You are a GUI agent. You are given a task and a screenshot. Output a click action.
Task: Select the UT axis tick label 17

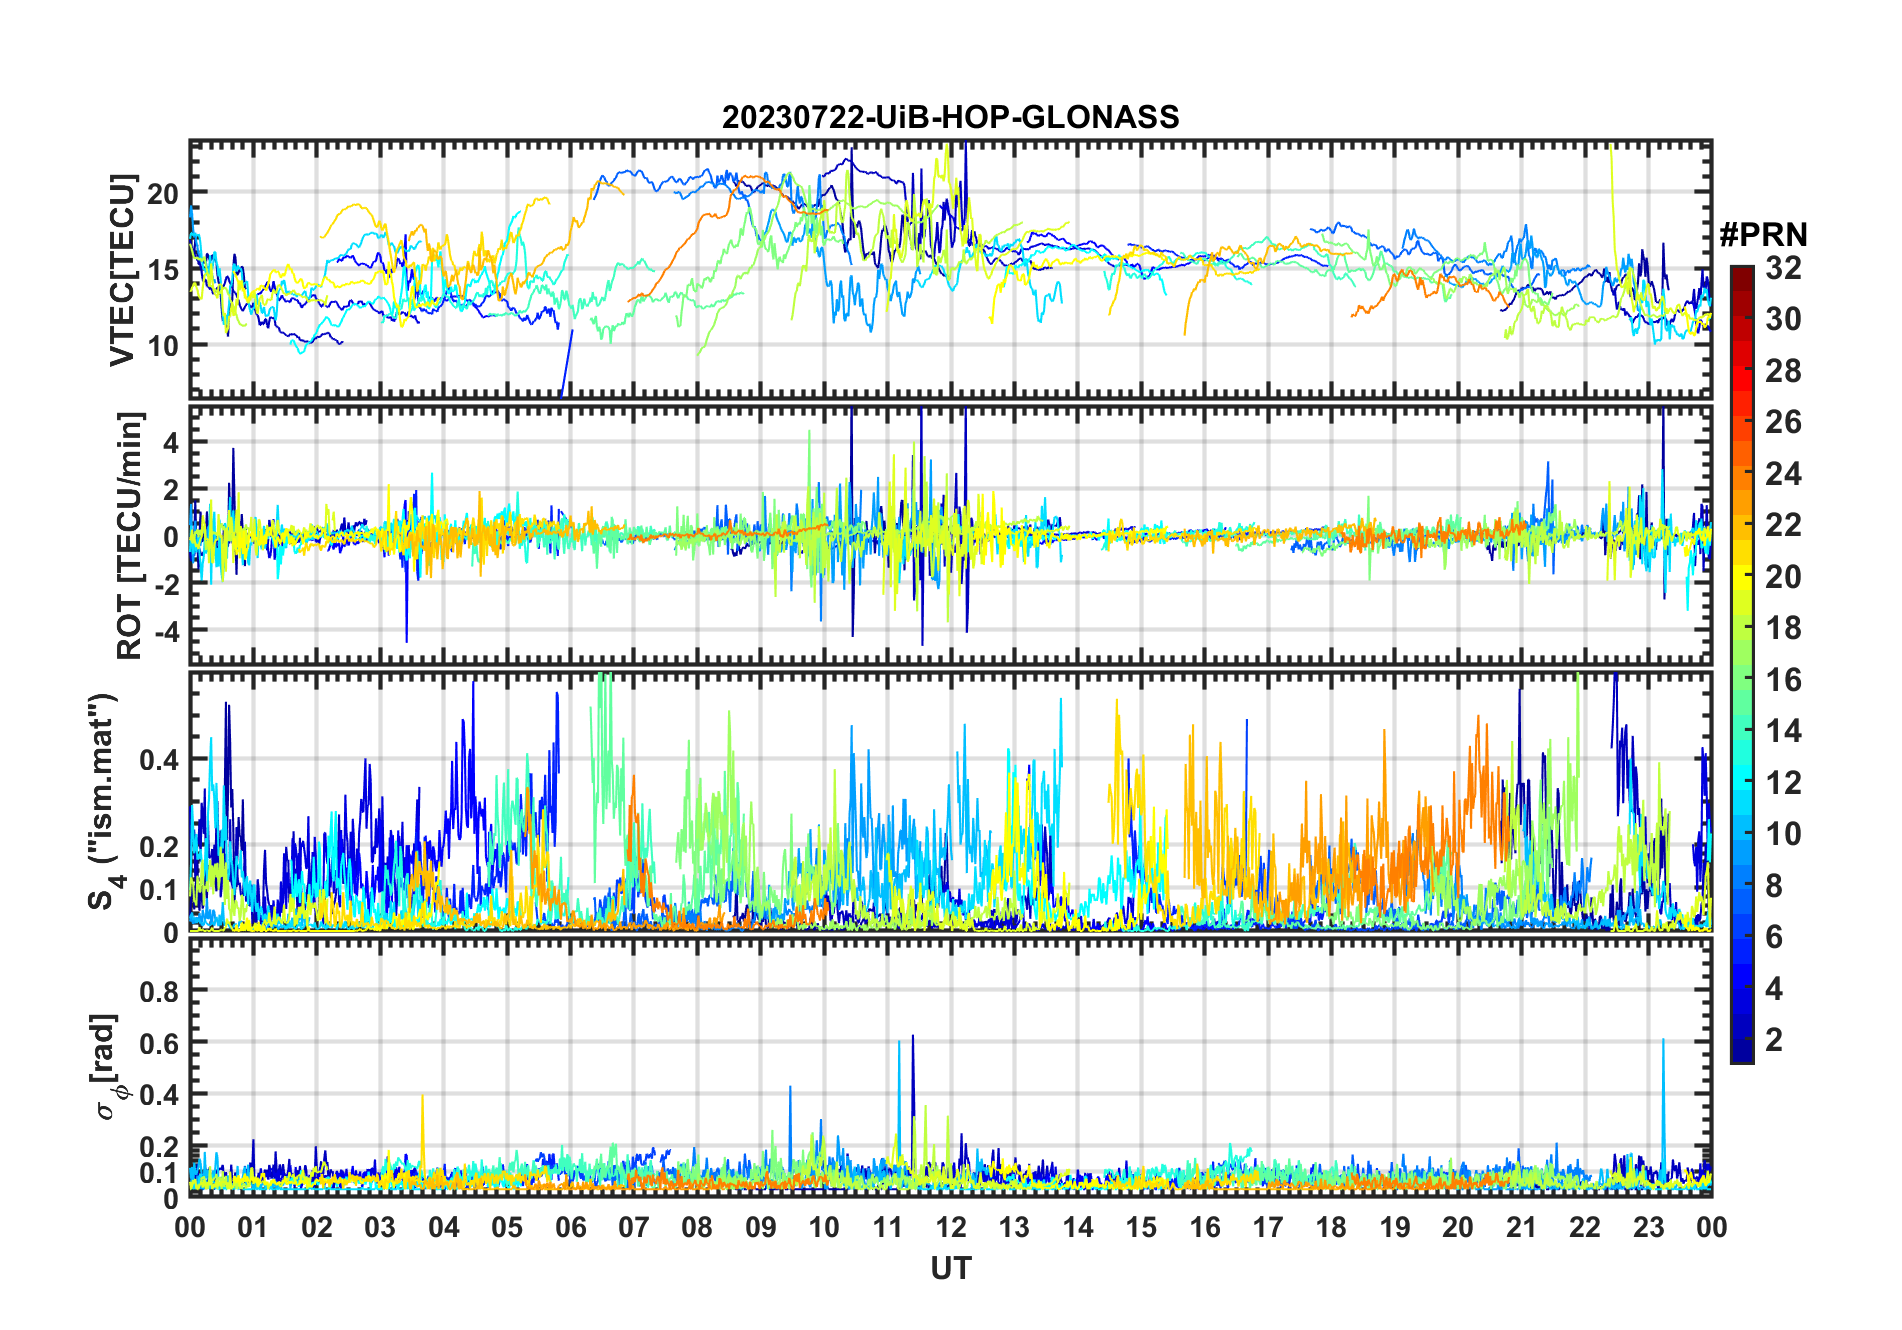click(x=1268, y=1228)
